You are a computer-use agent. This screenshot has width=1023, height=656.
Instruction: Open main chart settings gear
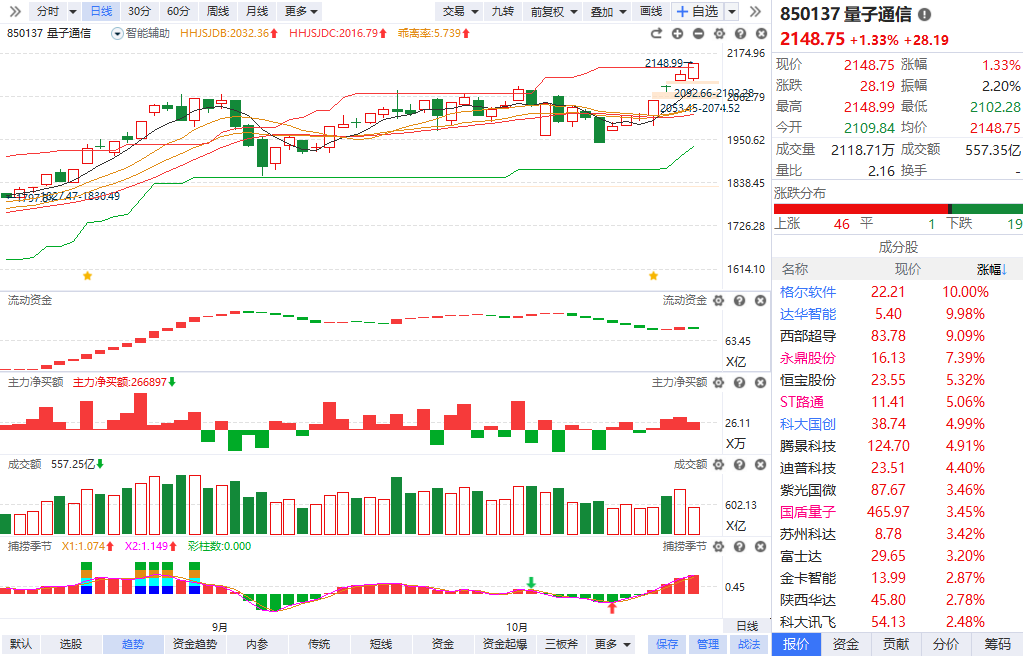tap(719, 33)
